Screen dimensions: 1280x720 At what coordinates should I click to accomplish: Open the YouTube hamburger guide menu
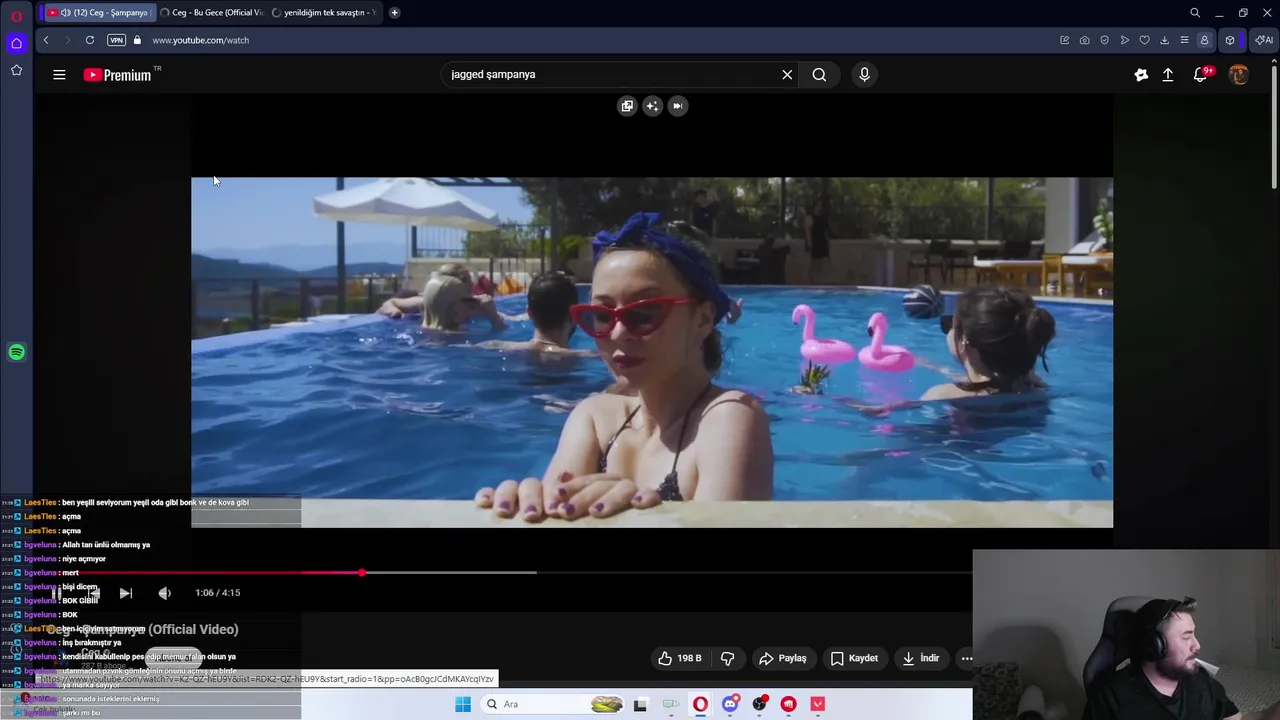(59, 74)
